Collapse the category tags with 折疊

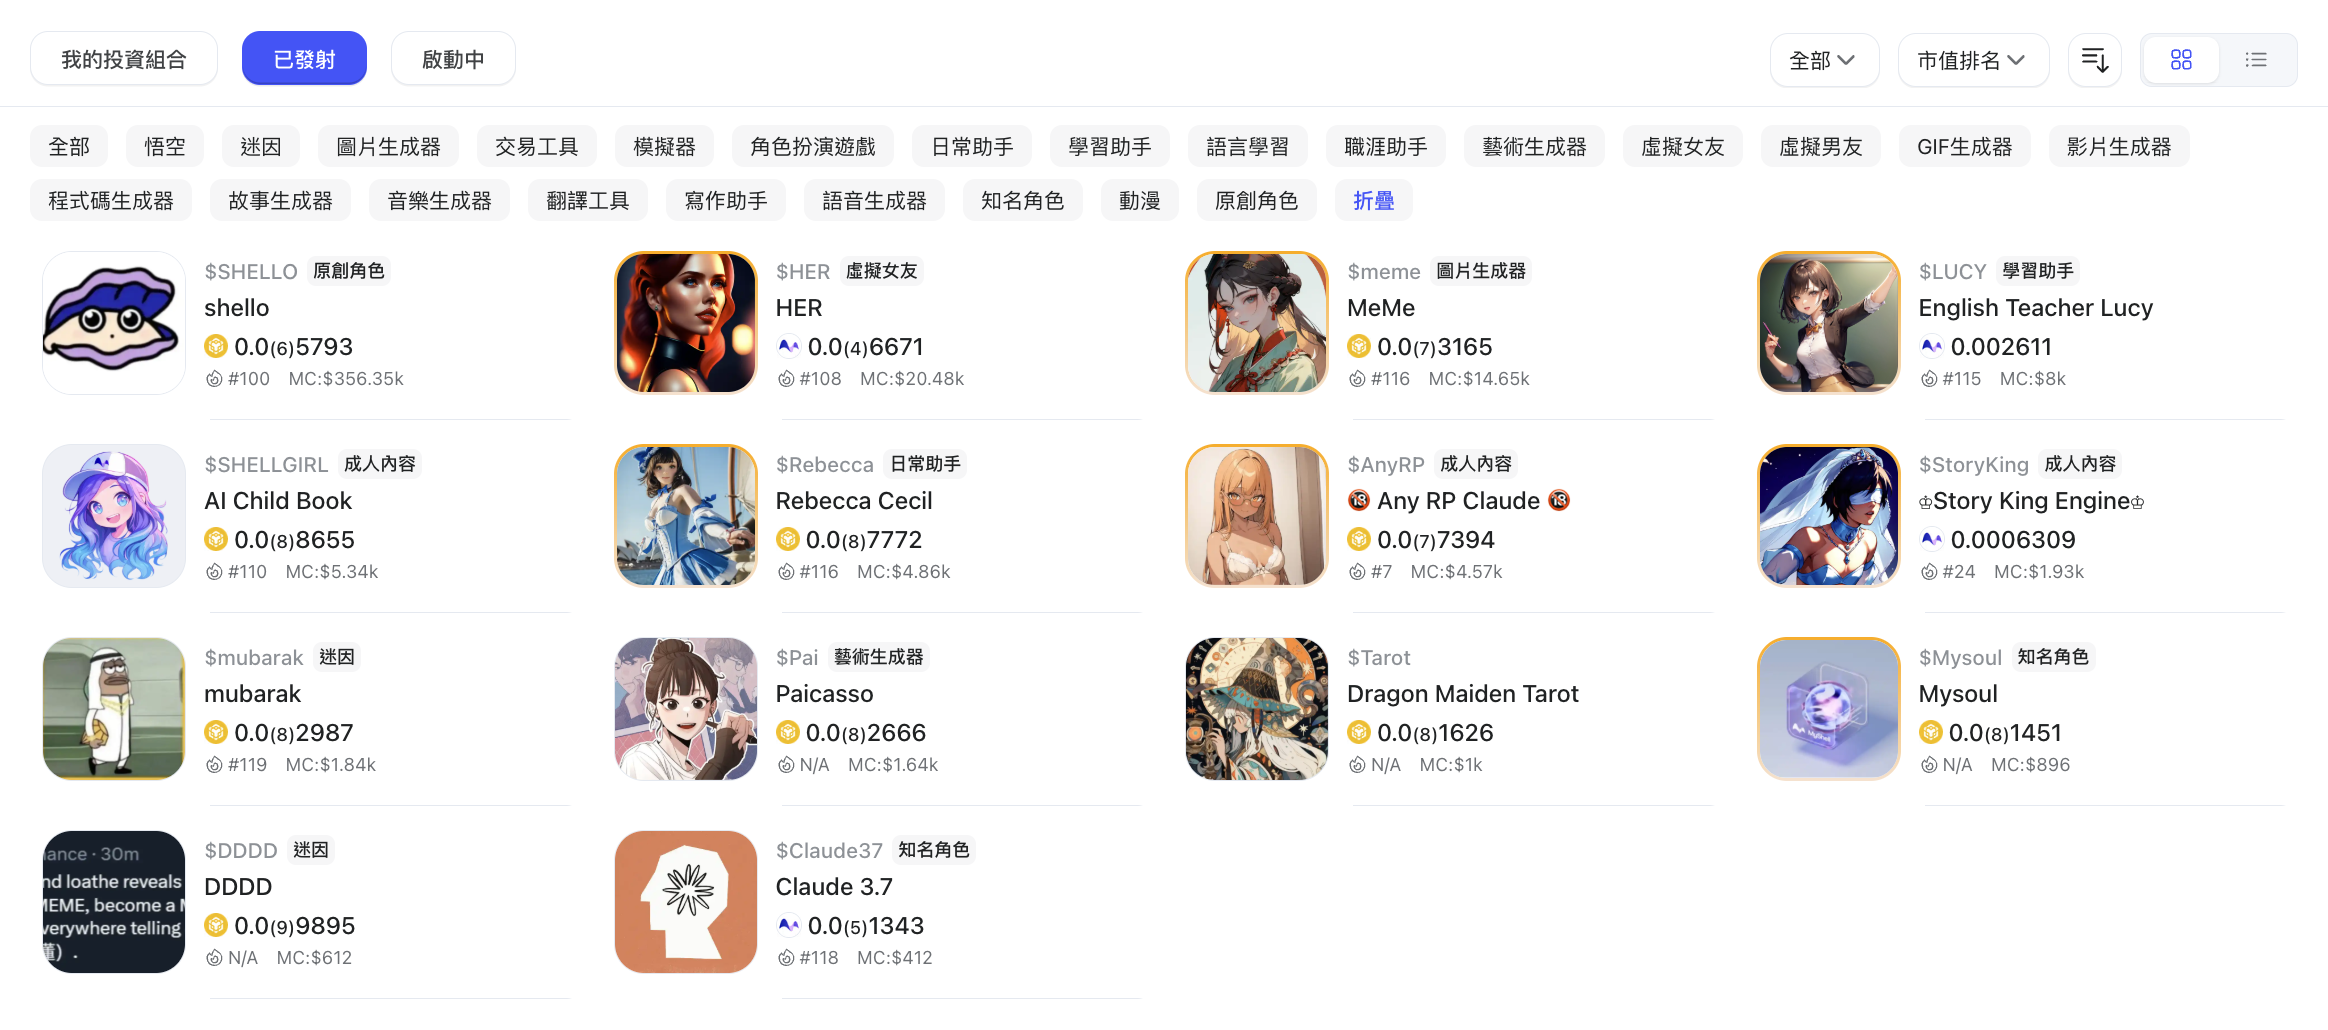point(1373,201)
